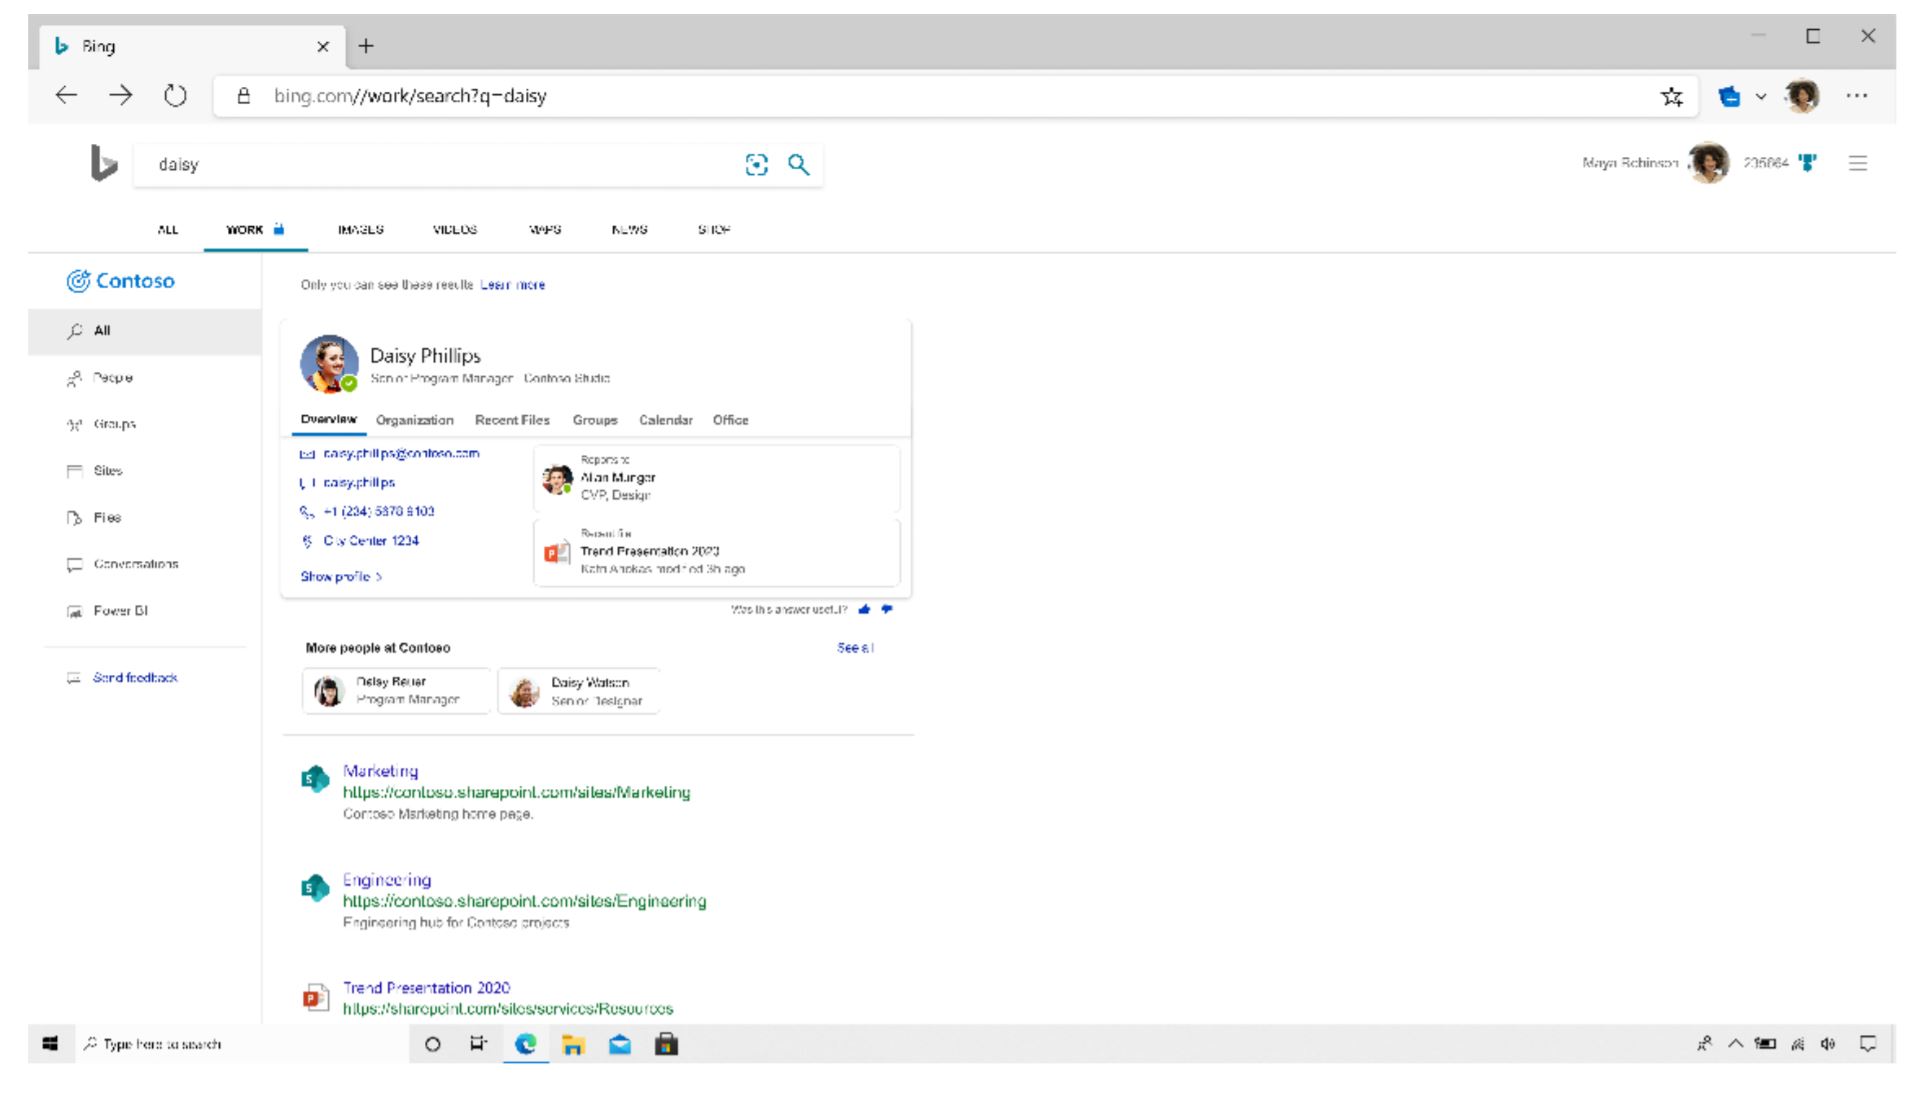Viewport: 1918px width, 1096px height.
Task: Open Daisy Phillips email address link
Action: (401, 454)
